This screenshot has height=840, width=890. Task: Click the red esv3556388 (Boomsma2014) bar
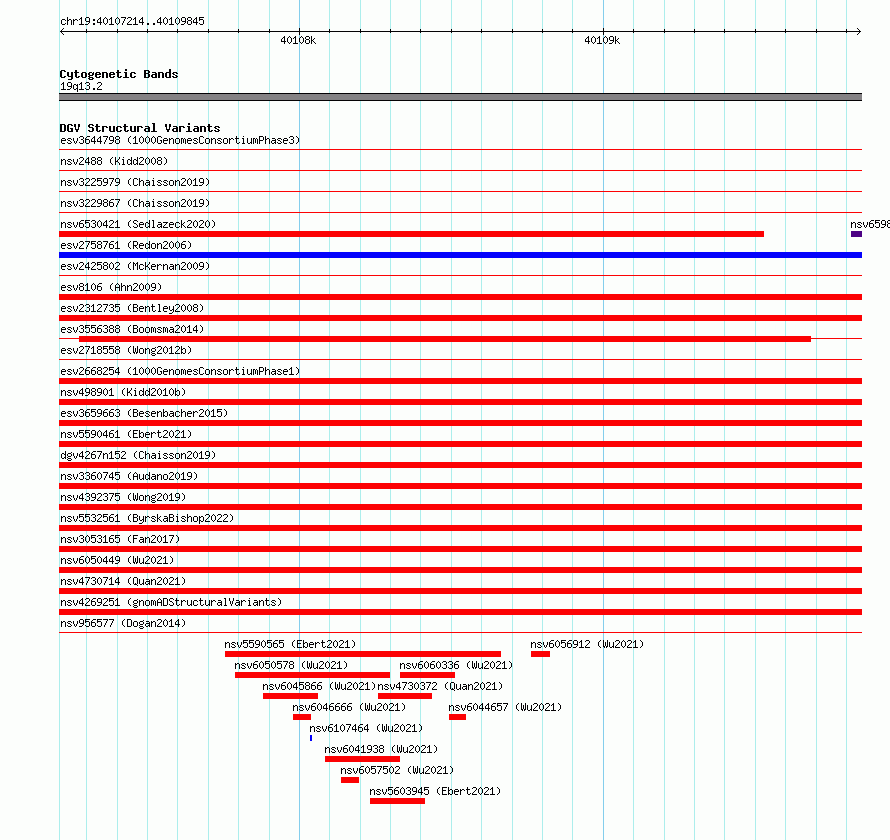click(x=445, y=339)
